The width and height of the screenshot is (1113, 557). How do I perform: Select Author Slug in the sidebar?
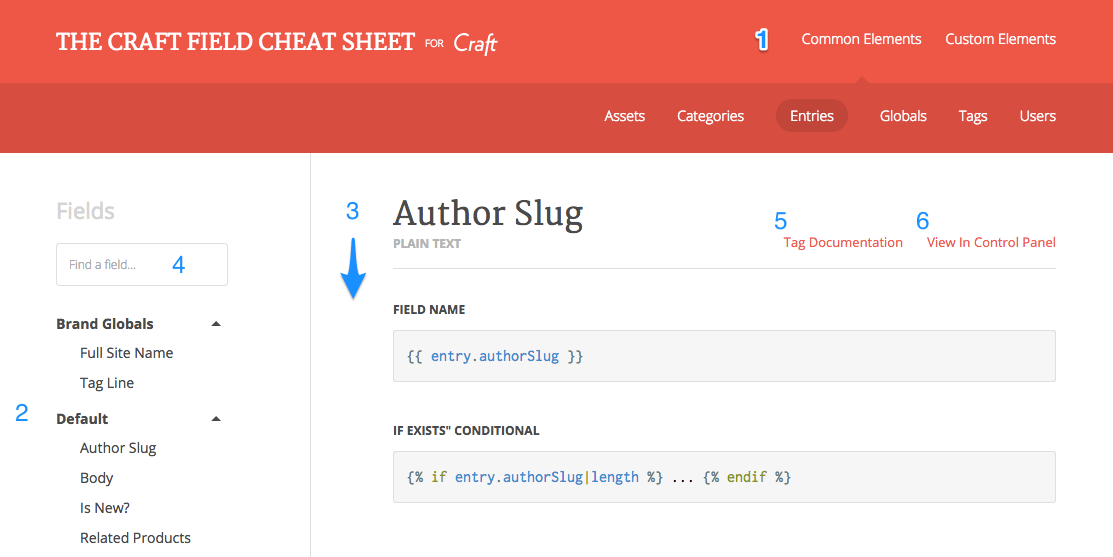pos(118,448)
